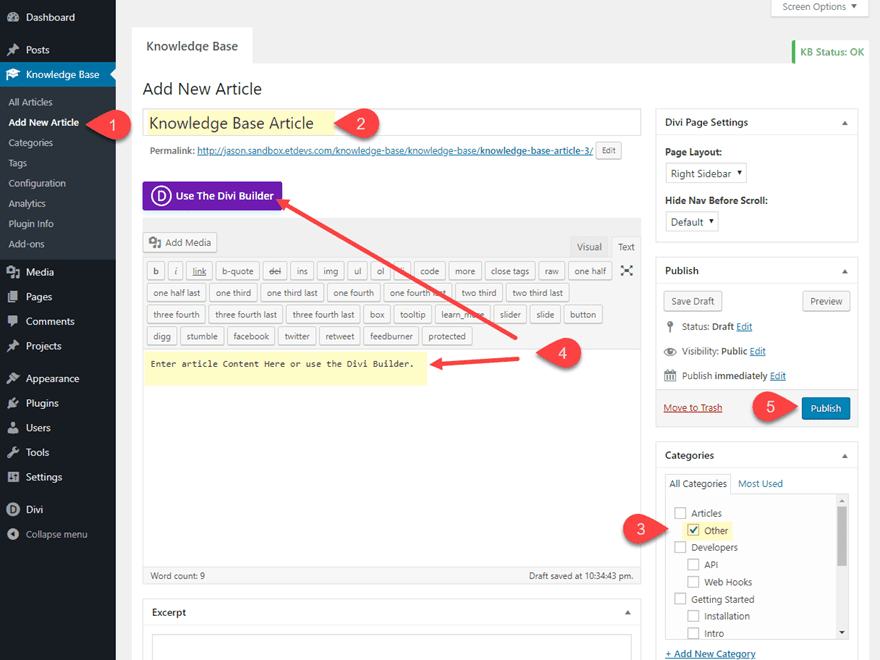Apply bold with the b toolbar button
This screenshot has height=660, width=880.
[155, 270]
